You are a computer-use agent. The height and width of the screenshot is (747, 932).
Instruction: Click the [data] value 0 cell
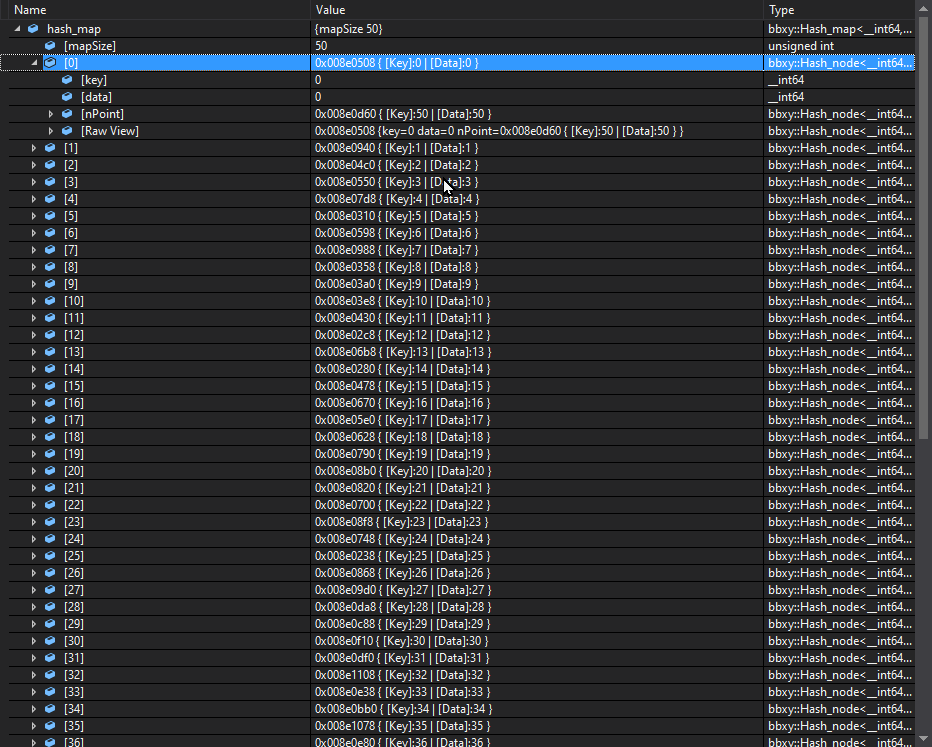click(318, 96)
